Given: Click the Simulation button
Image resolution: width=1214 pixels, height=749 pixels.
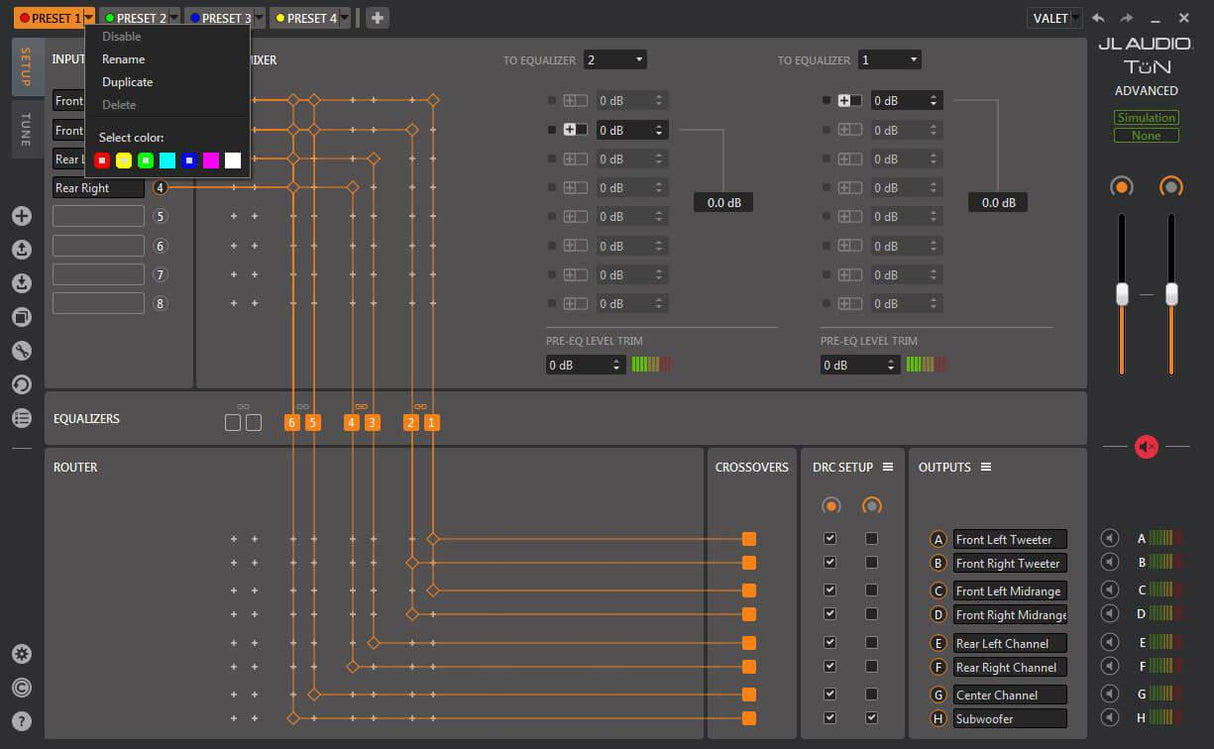Looking at the screenshot, I should point(1146,118).
